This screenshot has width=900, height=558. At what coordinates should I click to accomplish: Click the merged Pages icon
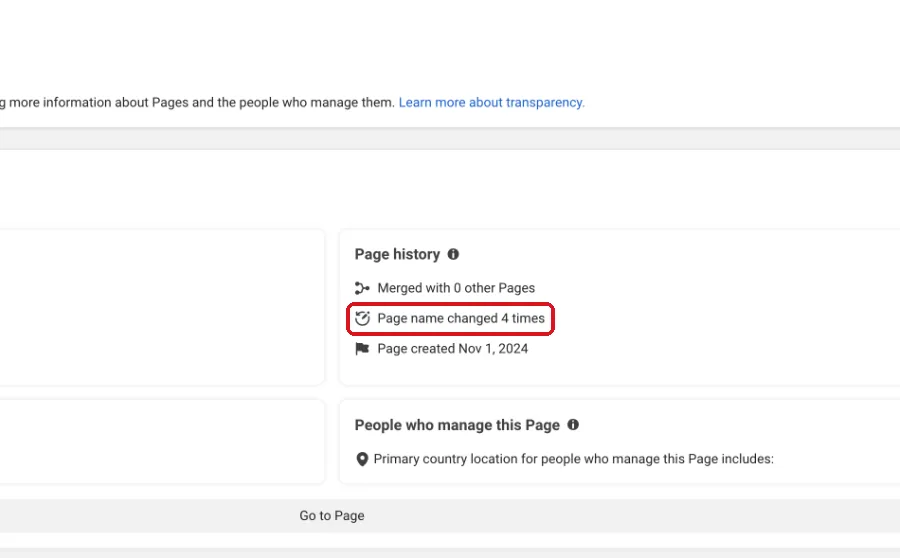click(x=362, y=288)
